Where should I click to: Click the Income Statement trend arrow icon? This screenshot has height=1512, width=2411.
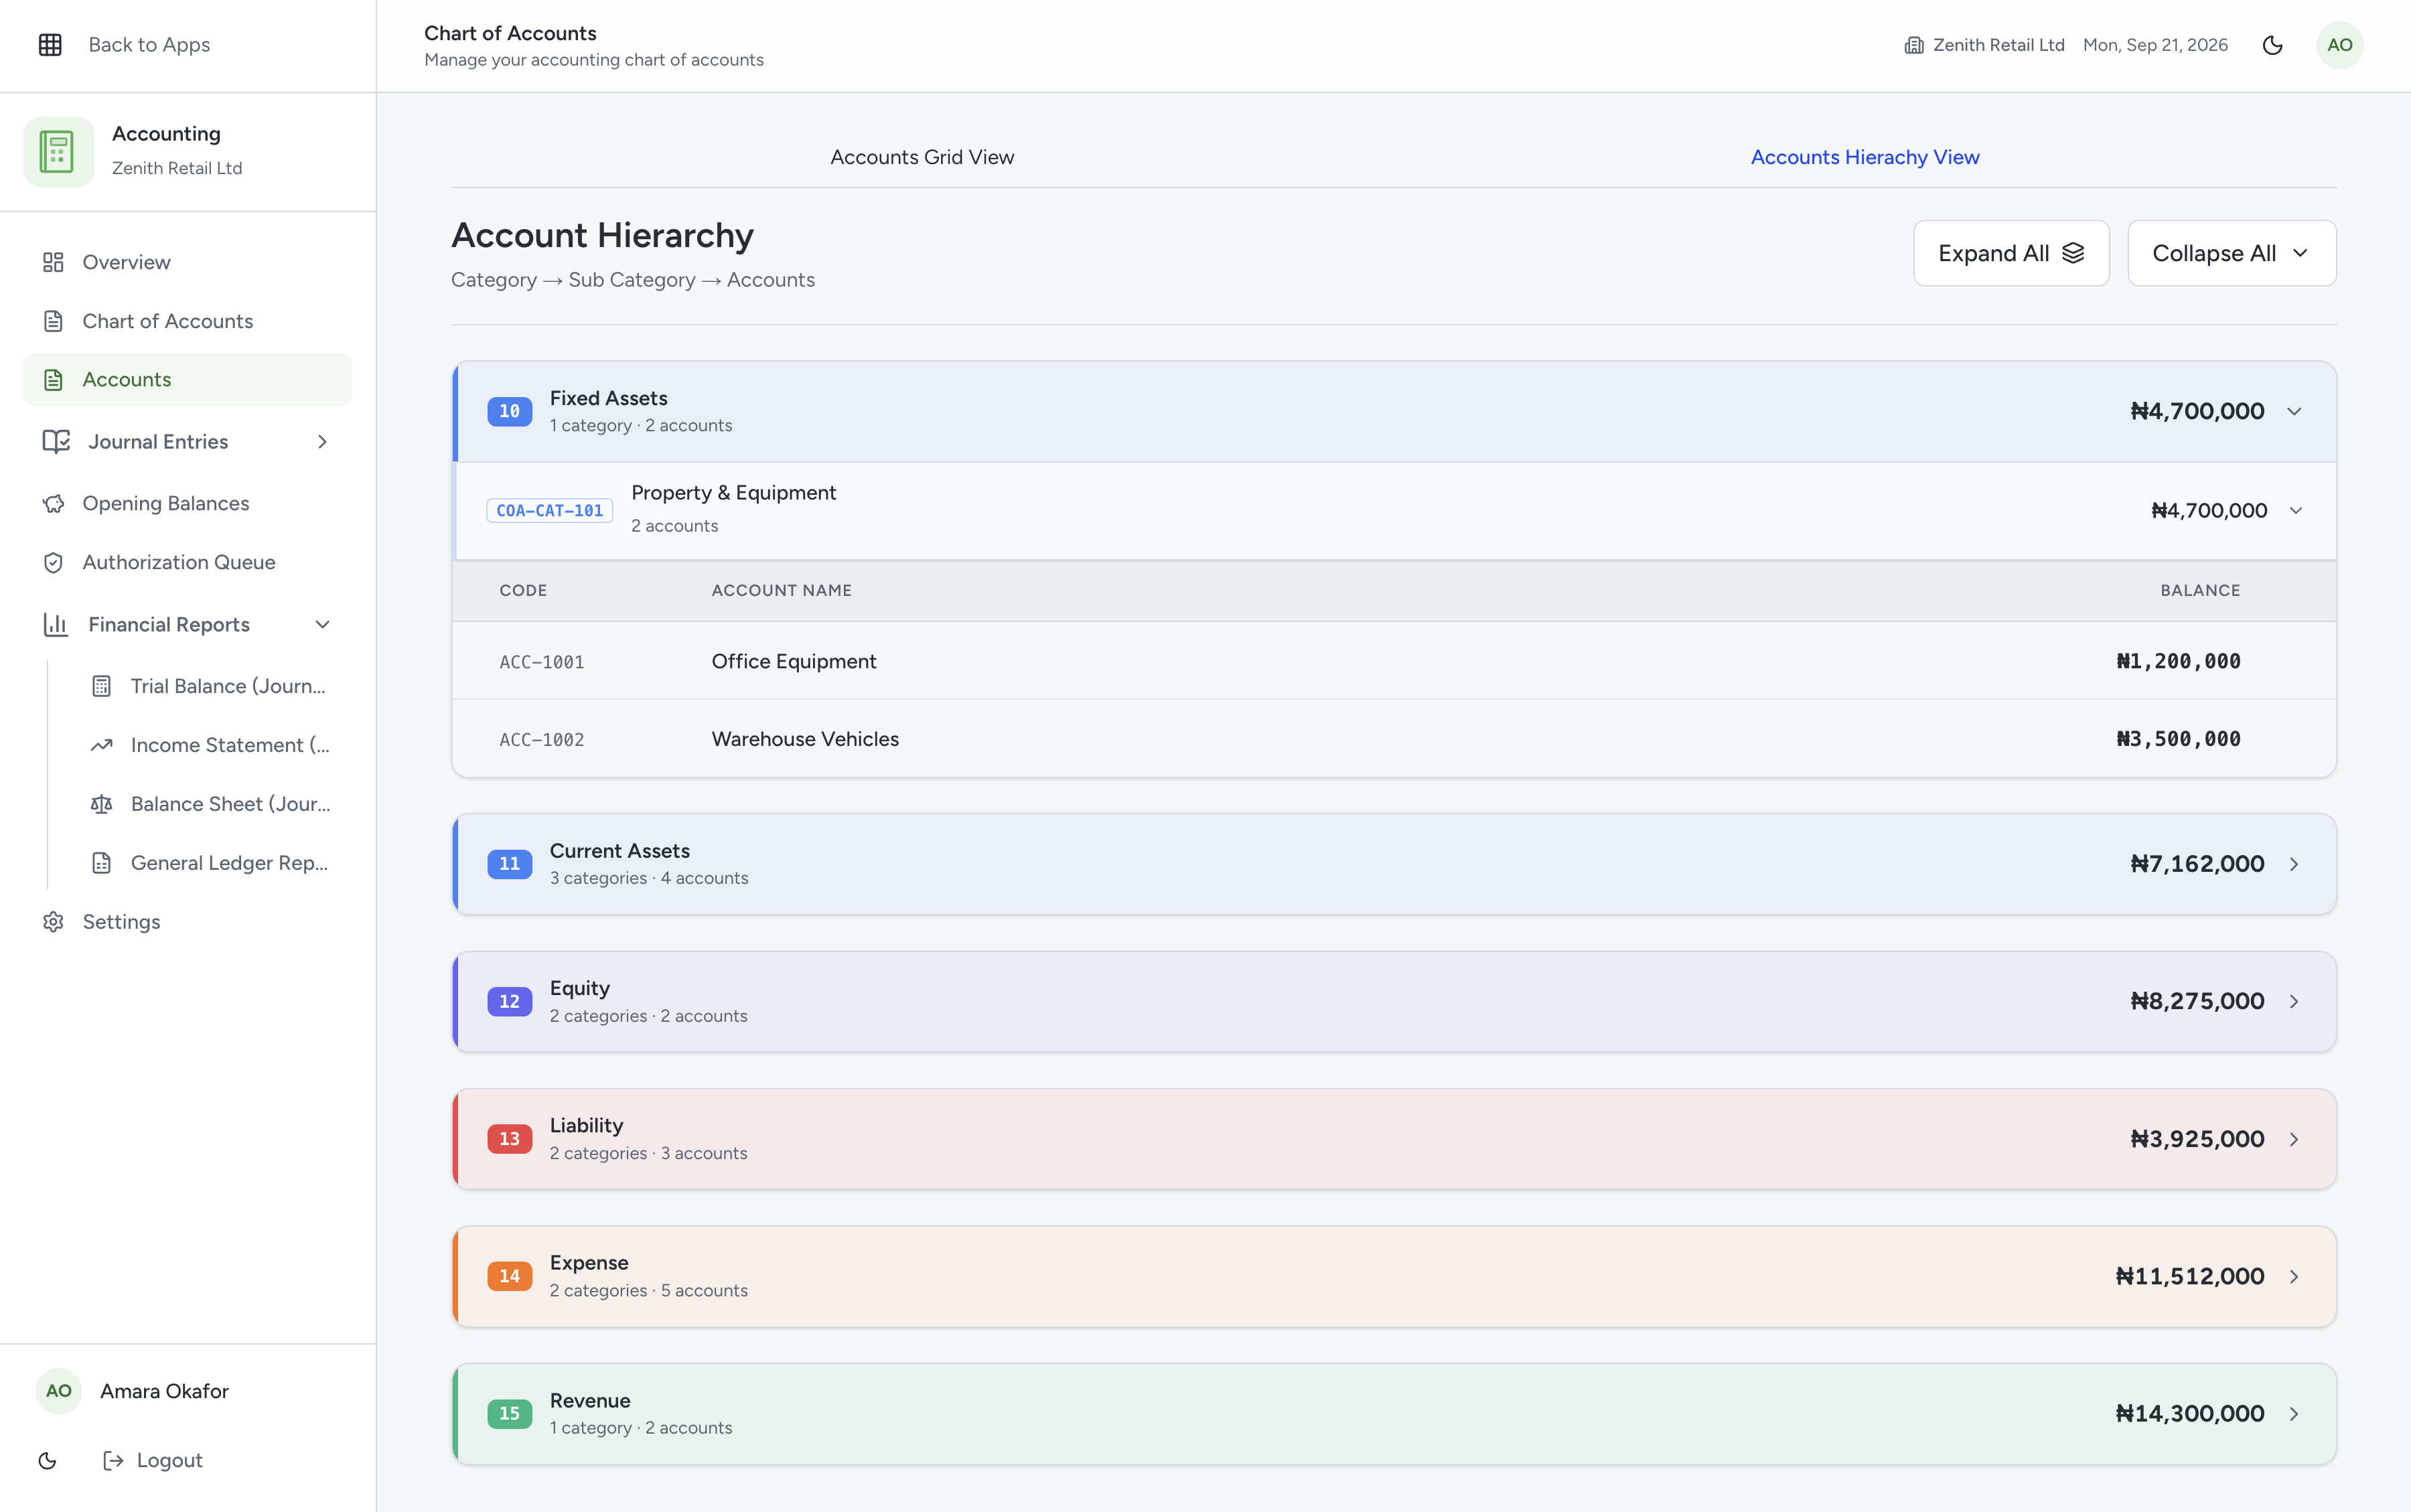pyautogui.click(x=101, y=745)
